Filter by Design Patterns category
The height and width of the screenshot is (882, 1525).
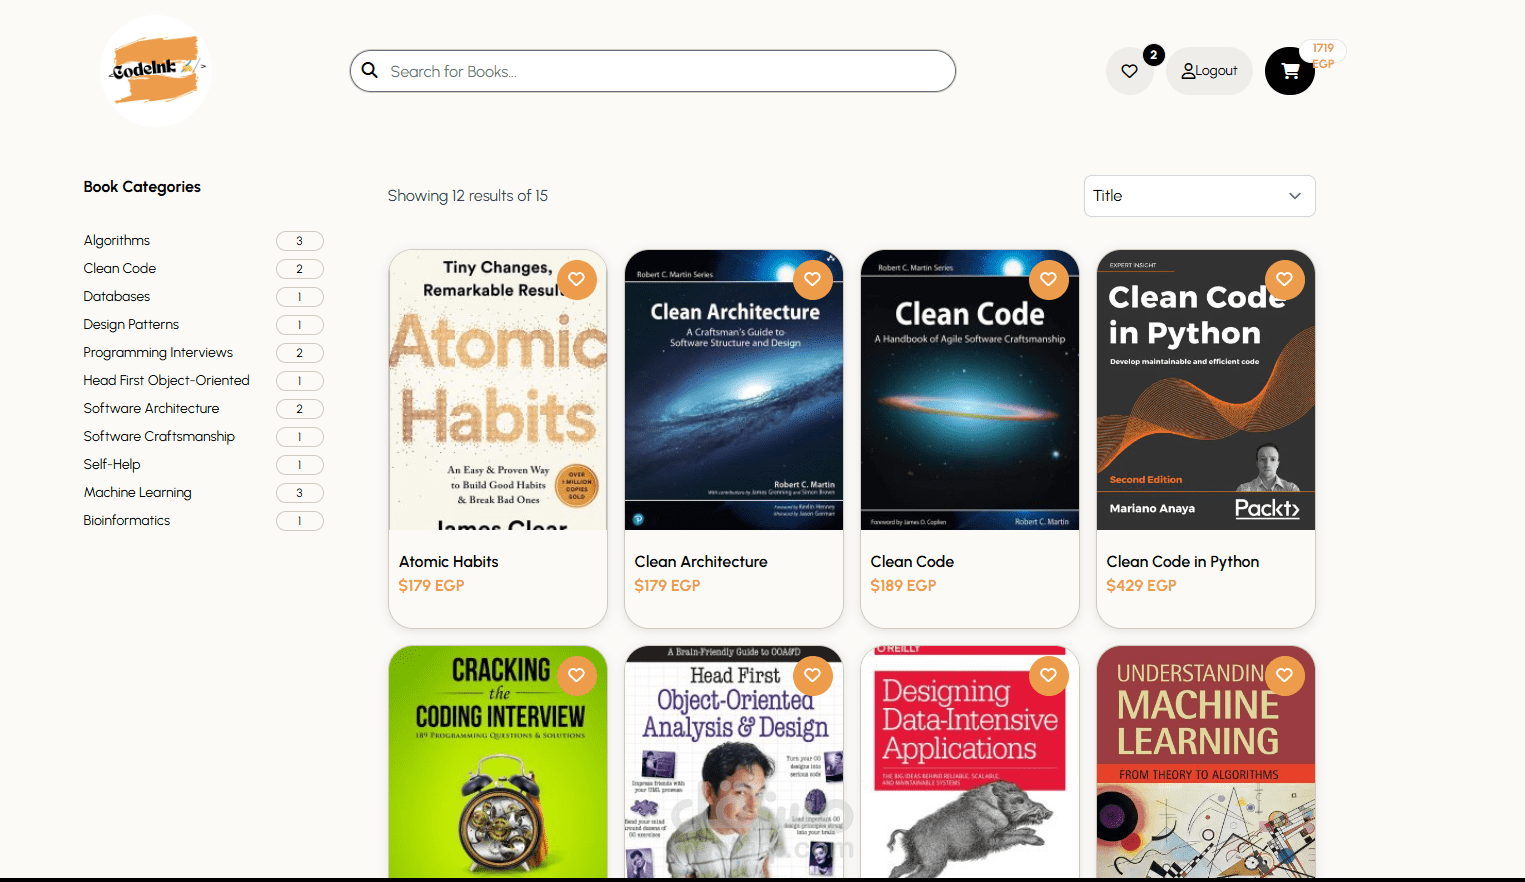(131, 325)
